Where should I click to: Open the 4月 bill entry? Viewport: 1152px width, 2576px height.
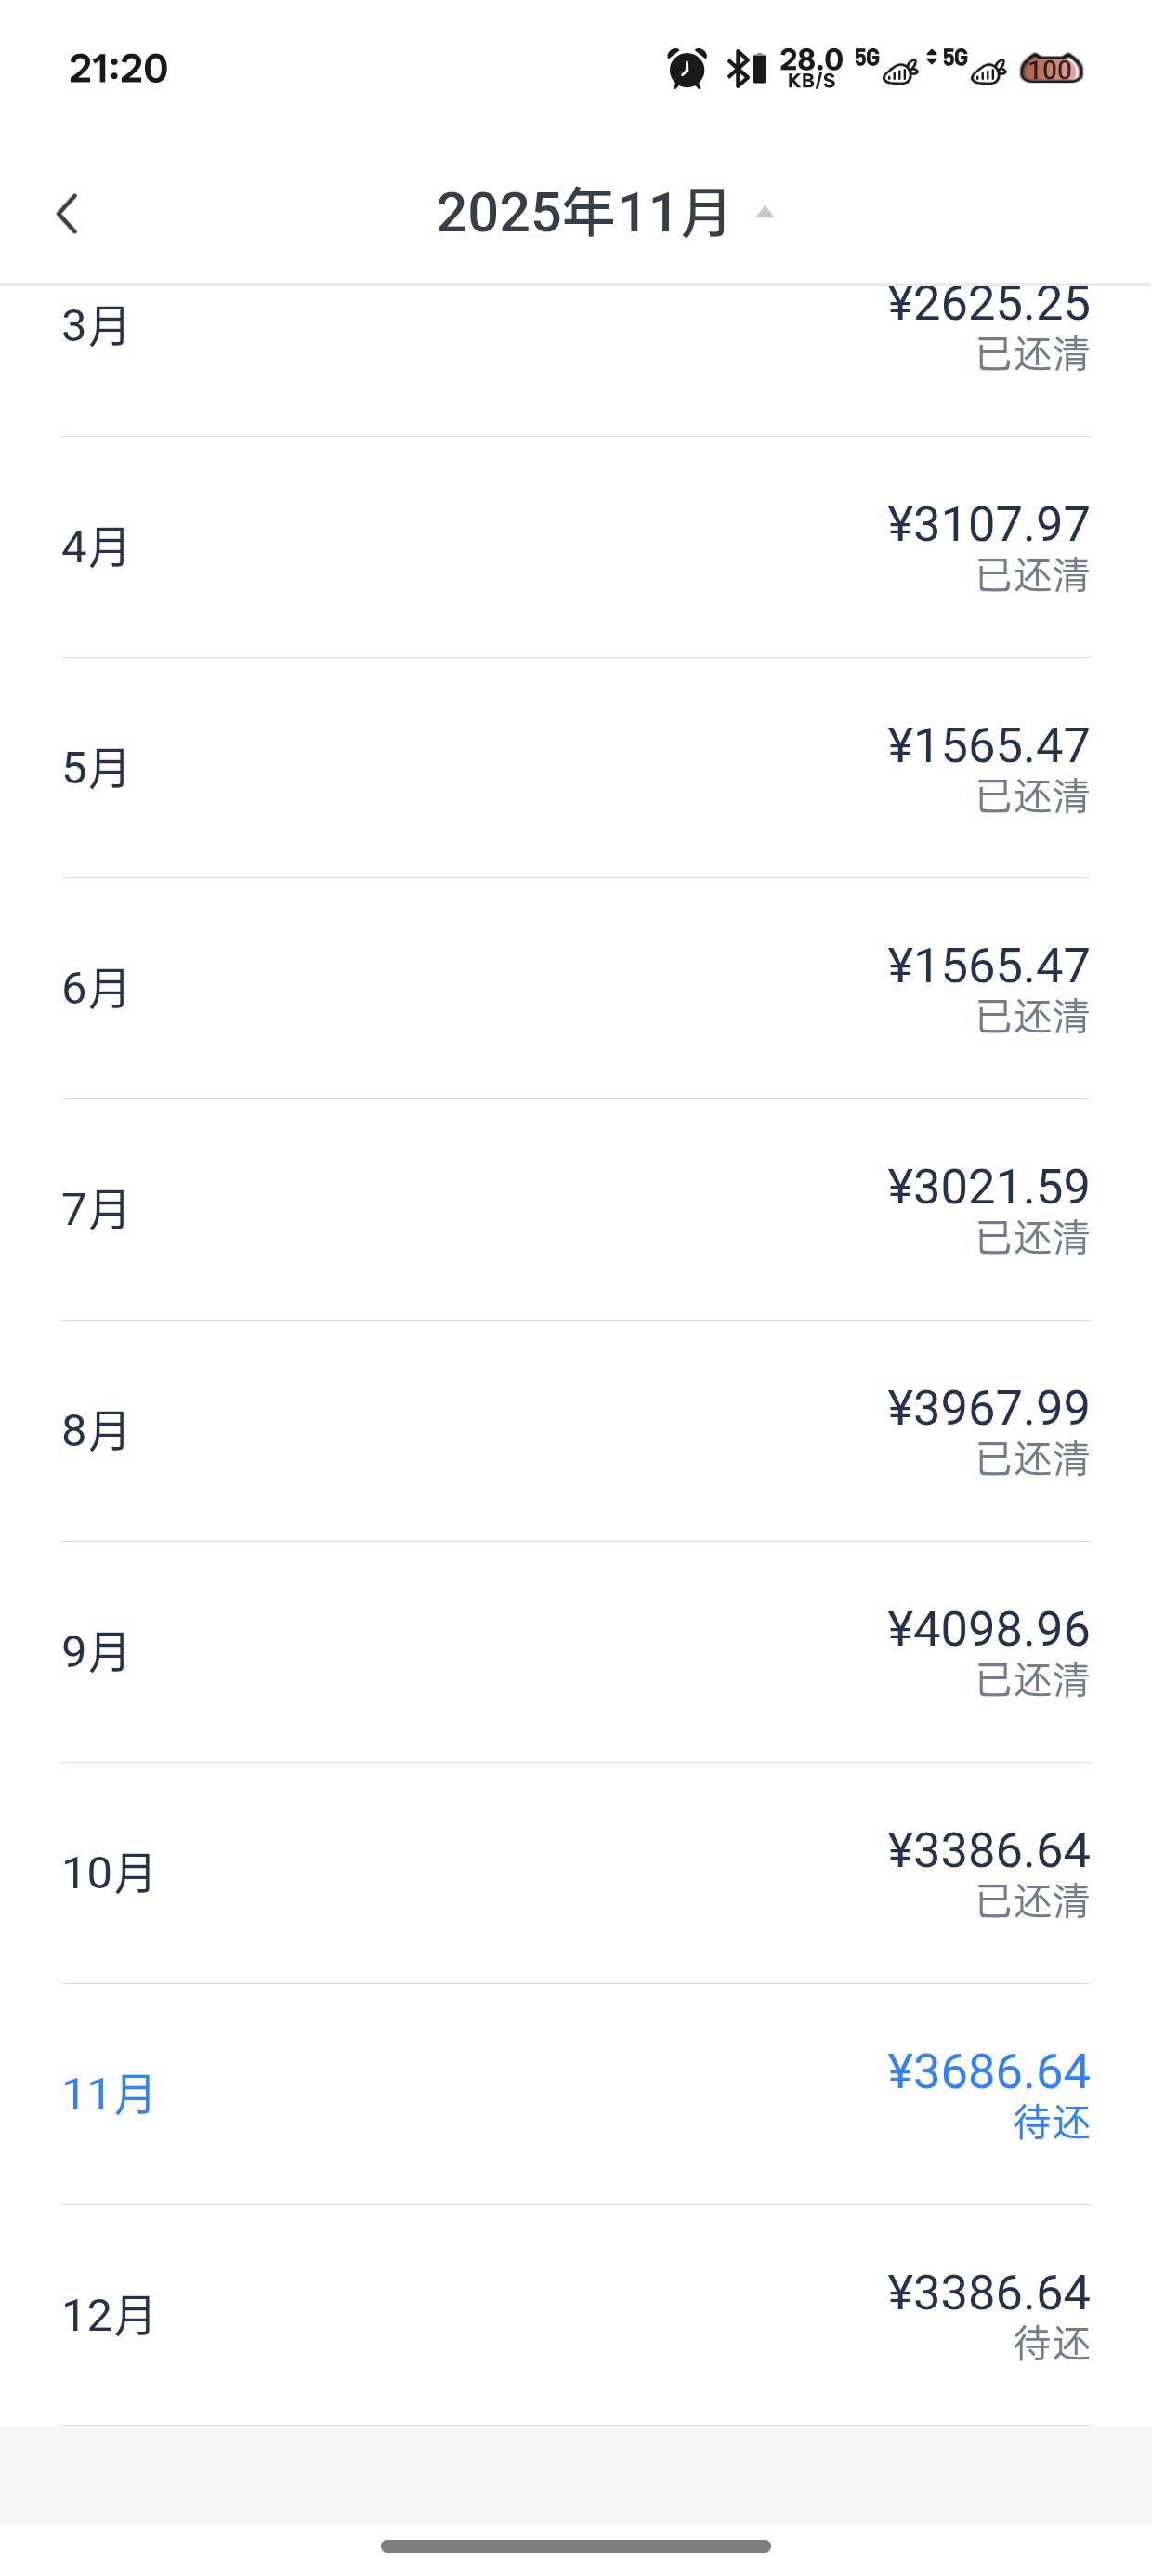tap(575, 547)
